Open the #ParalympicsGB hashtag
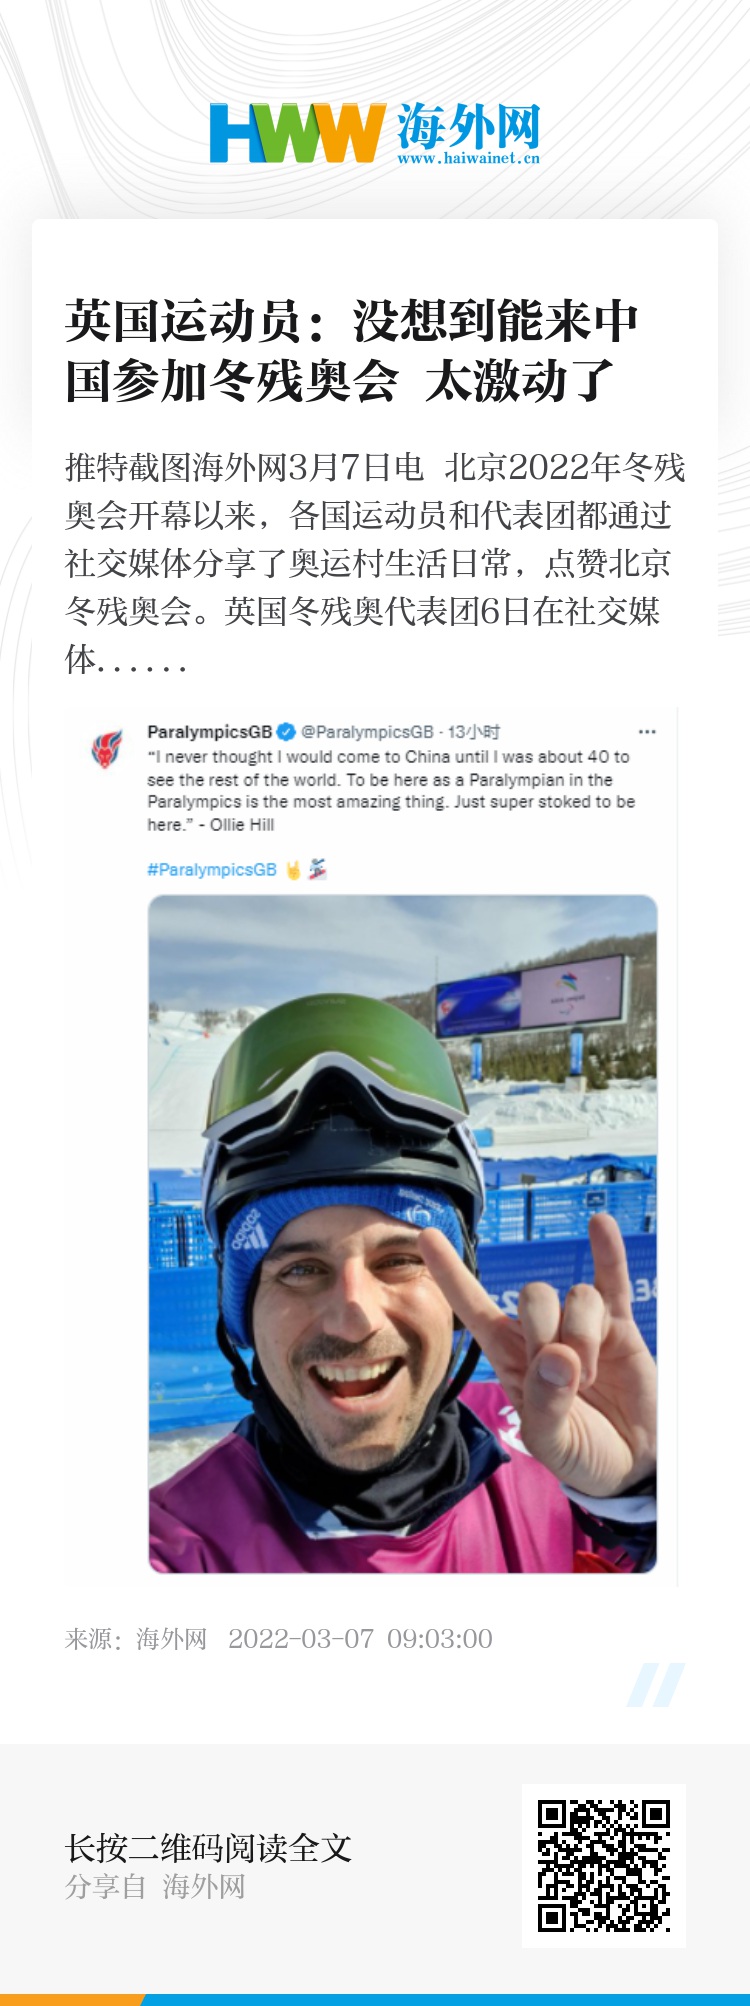 (x=212, y=870)
